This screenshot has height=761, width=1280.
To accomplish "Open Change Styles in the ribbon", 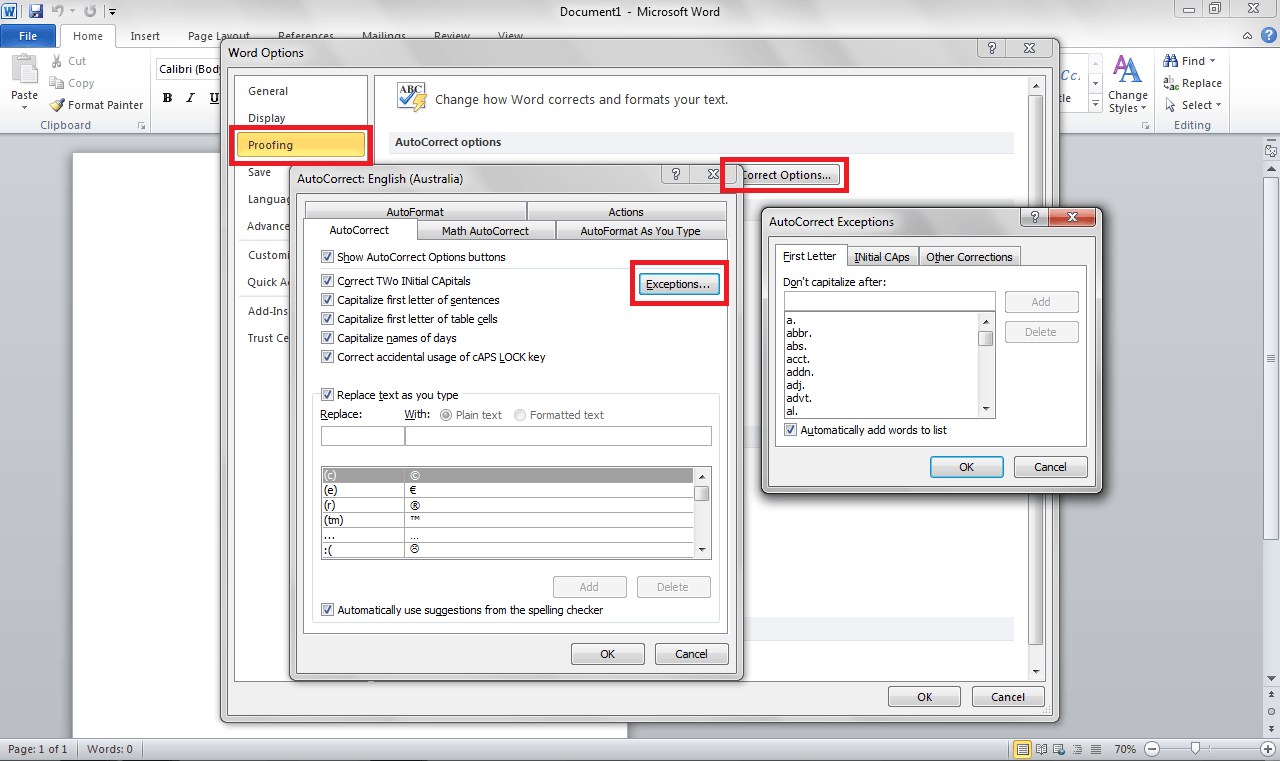I will click(1128, 84).
